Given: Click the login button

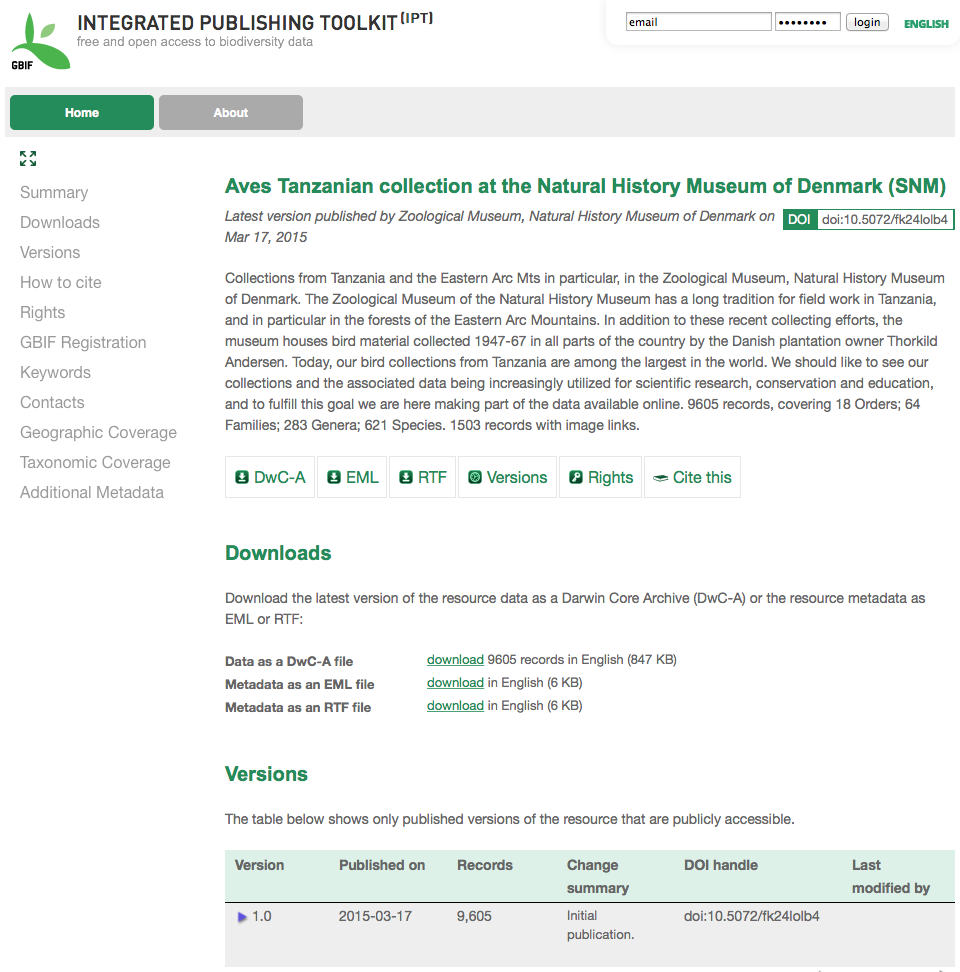Looking at the screenshot, I should coord(867,22).
